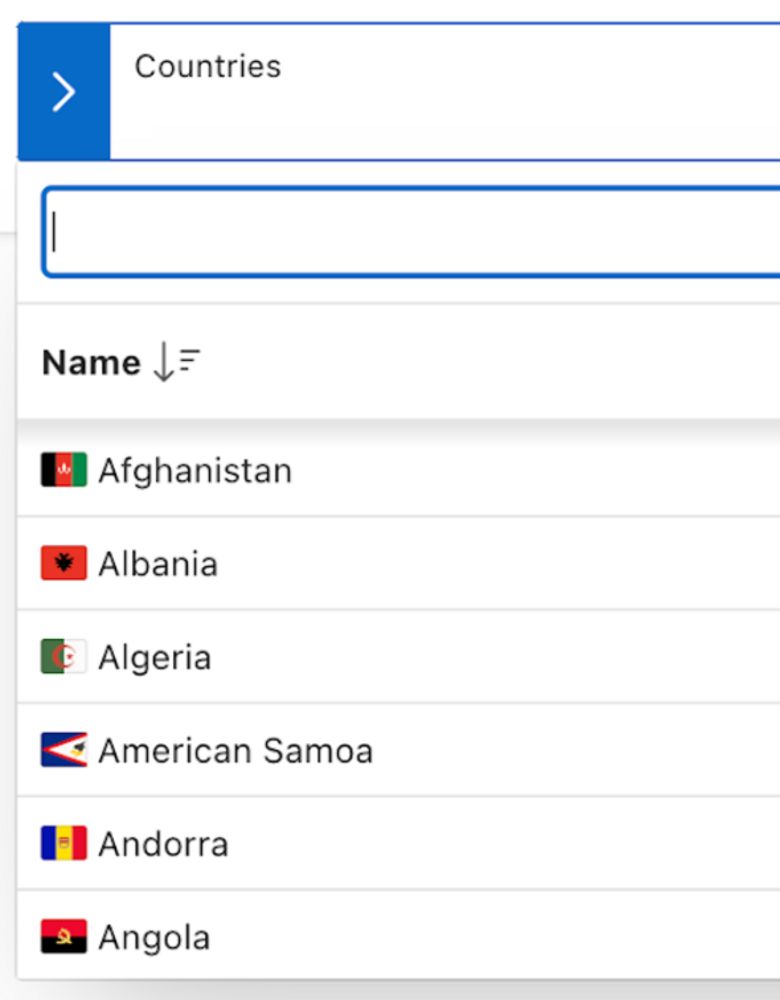The height and width of the screenshot is (1000, 780).
Task: Choose the Andorra option
Action: click(399, 842)
